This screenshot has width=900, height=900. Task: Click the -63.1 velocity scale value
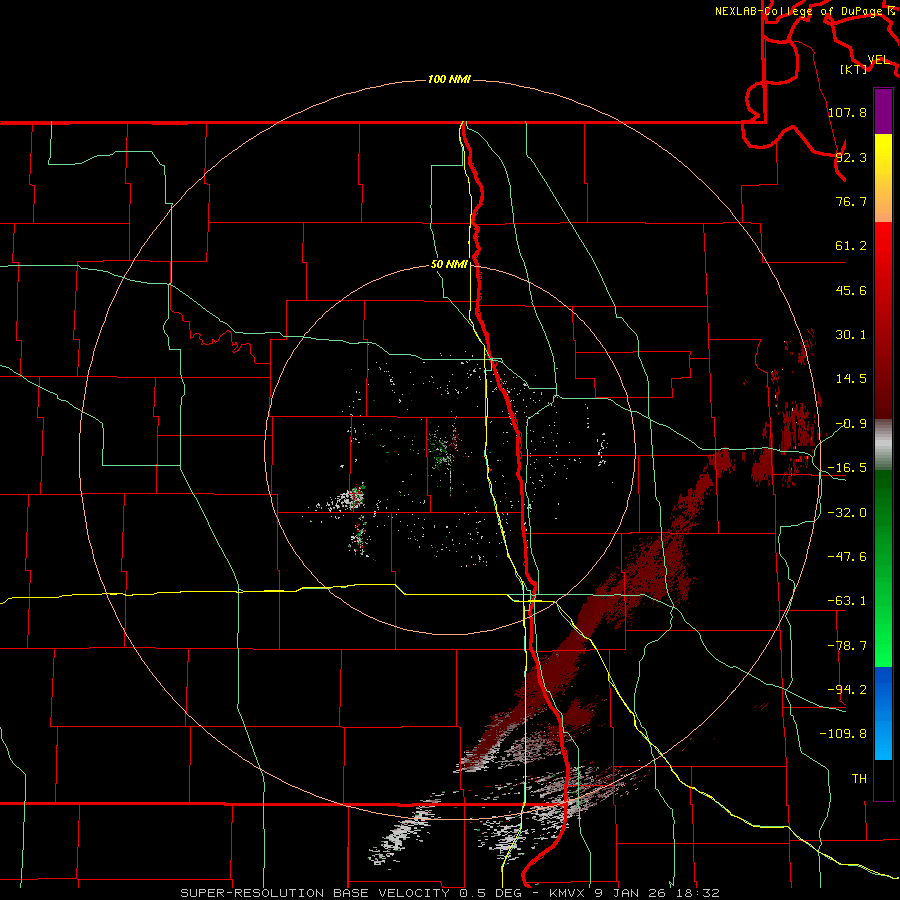(x=847, y=601)
